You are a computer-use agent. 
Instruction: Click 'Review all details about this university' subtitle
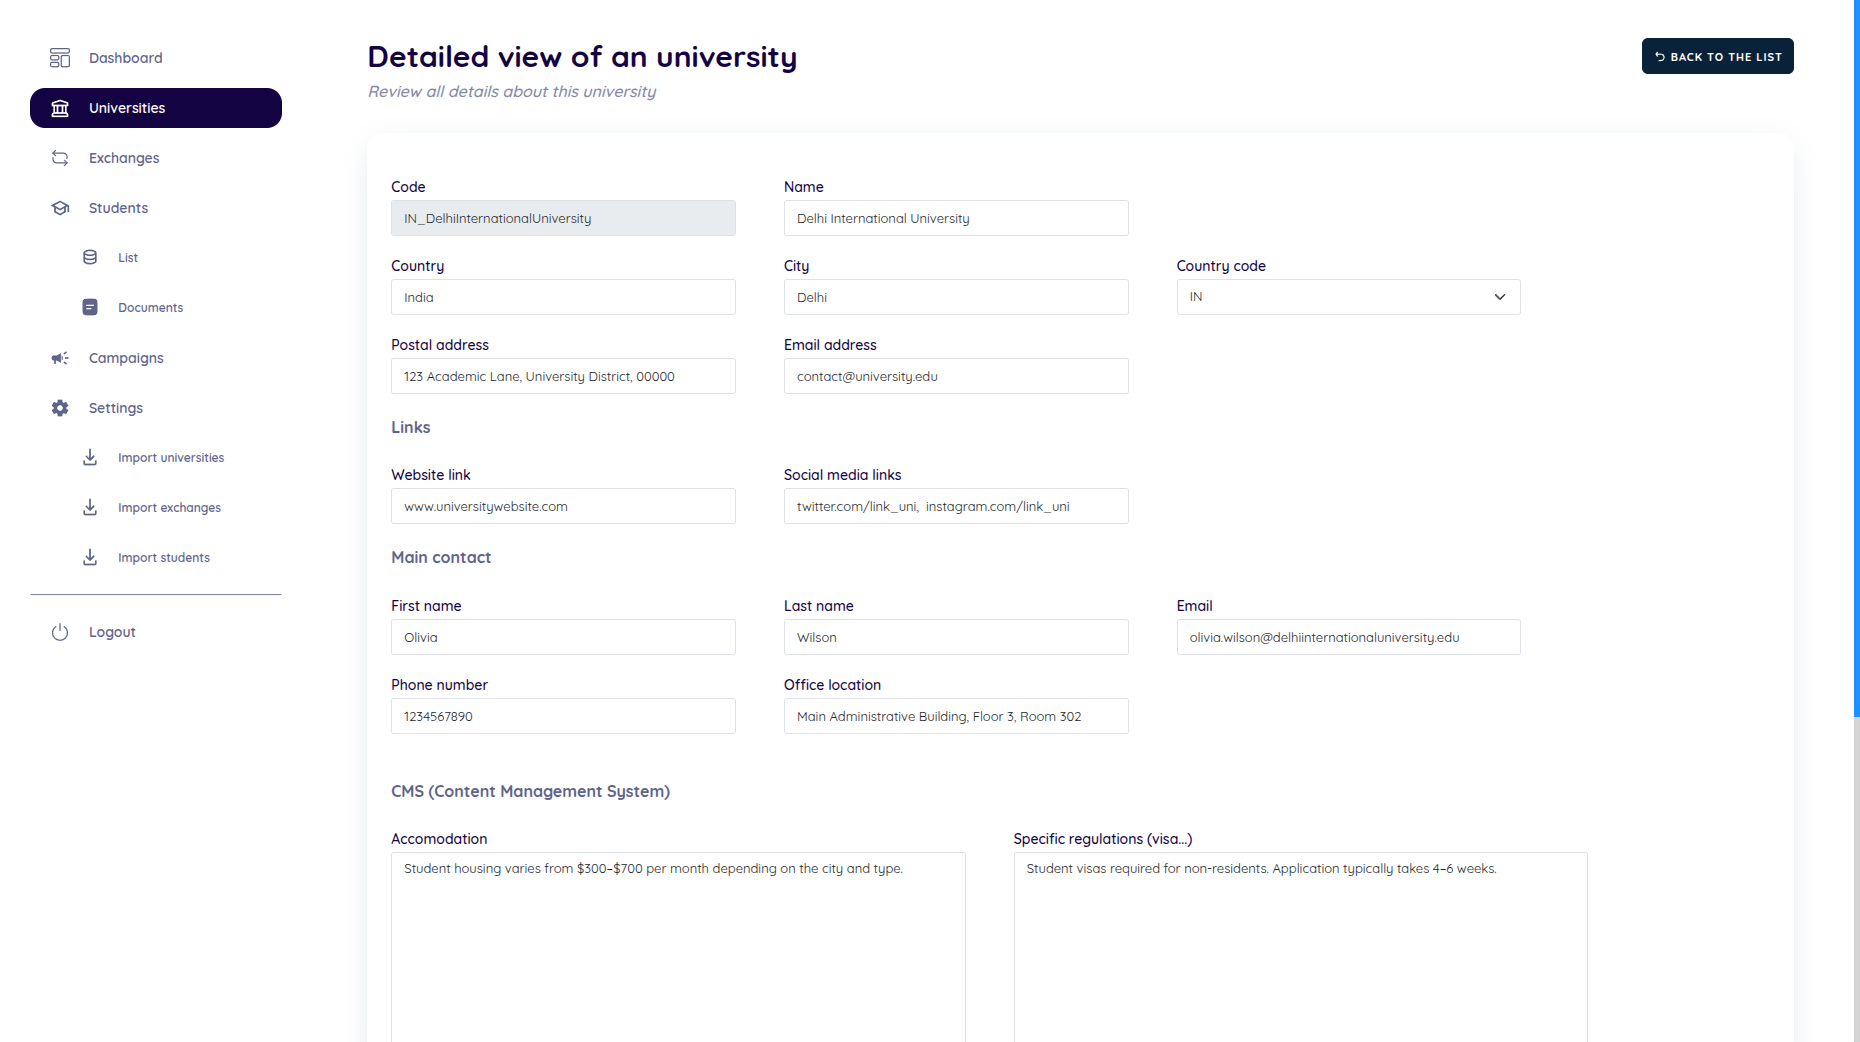pyautogui.click(x=512, y=91)
